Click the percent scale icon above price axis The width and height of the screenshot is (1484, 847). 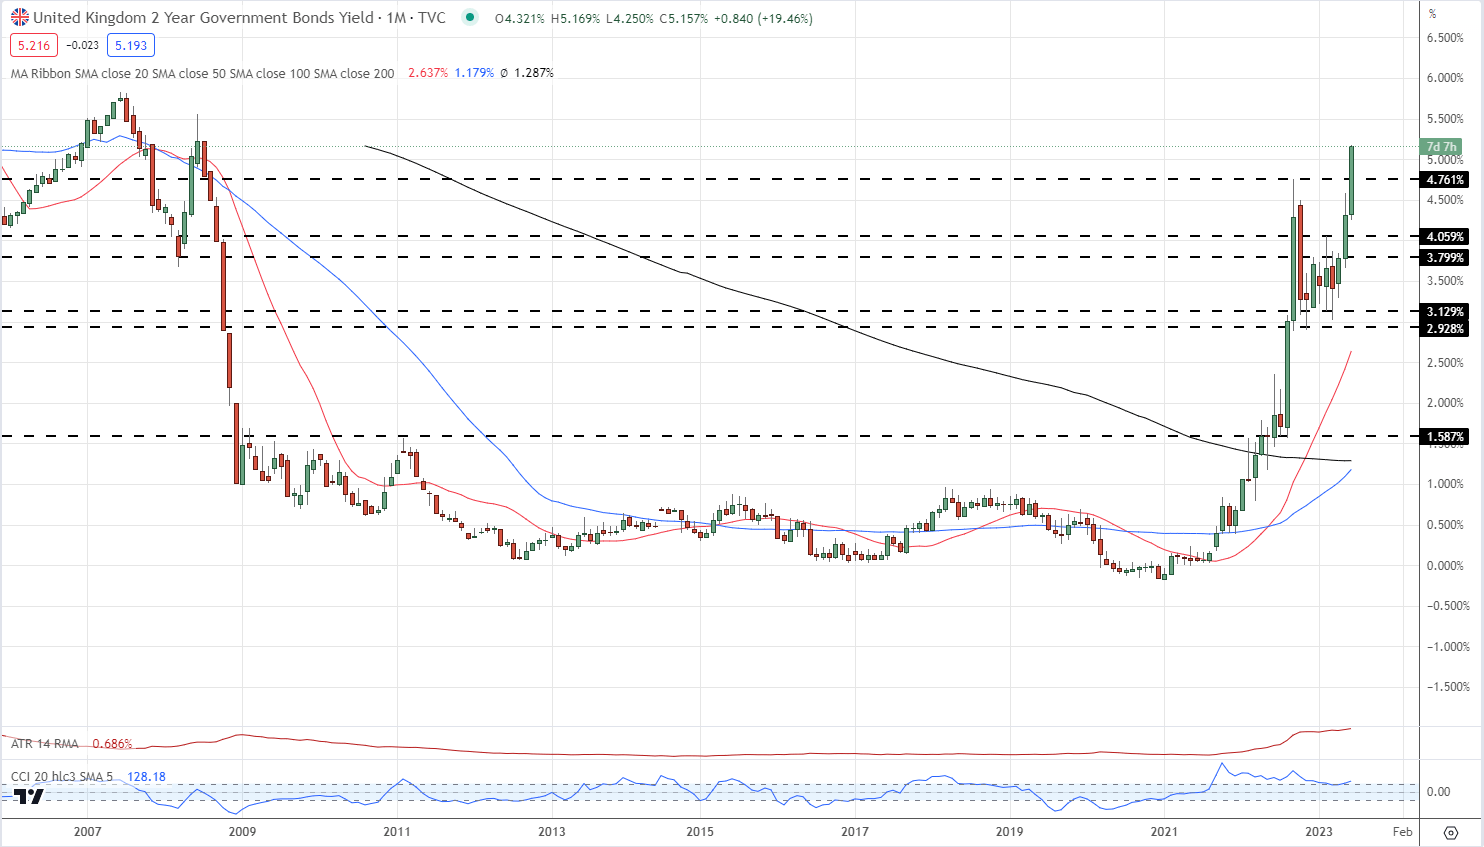(1432, 13)
